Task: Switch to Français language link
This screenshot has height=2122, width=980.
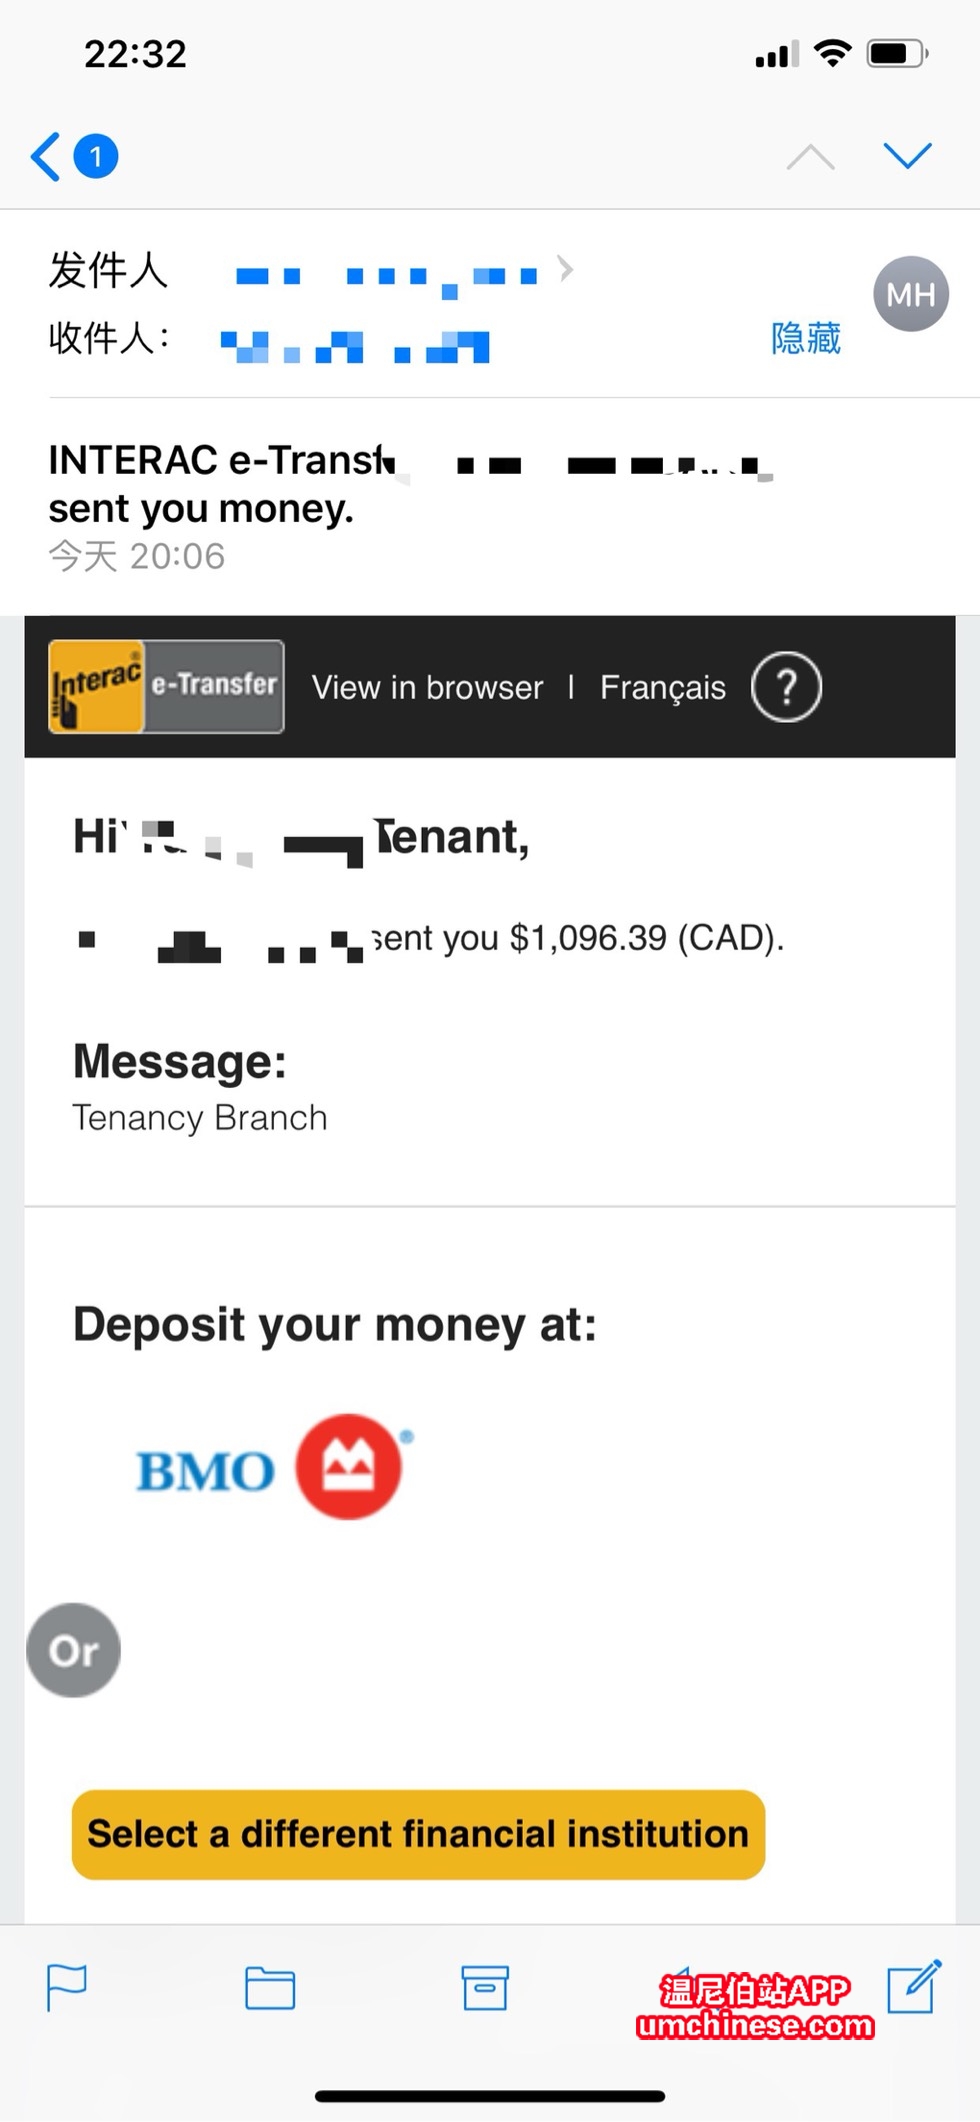Action: [x=662, y=688]
